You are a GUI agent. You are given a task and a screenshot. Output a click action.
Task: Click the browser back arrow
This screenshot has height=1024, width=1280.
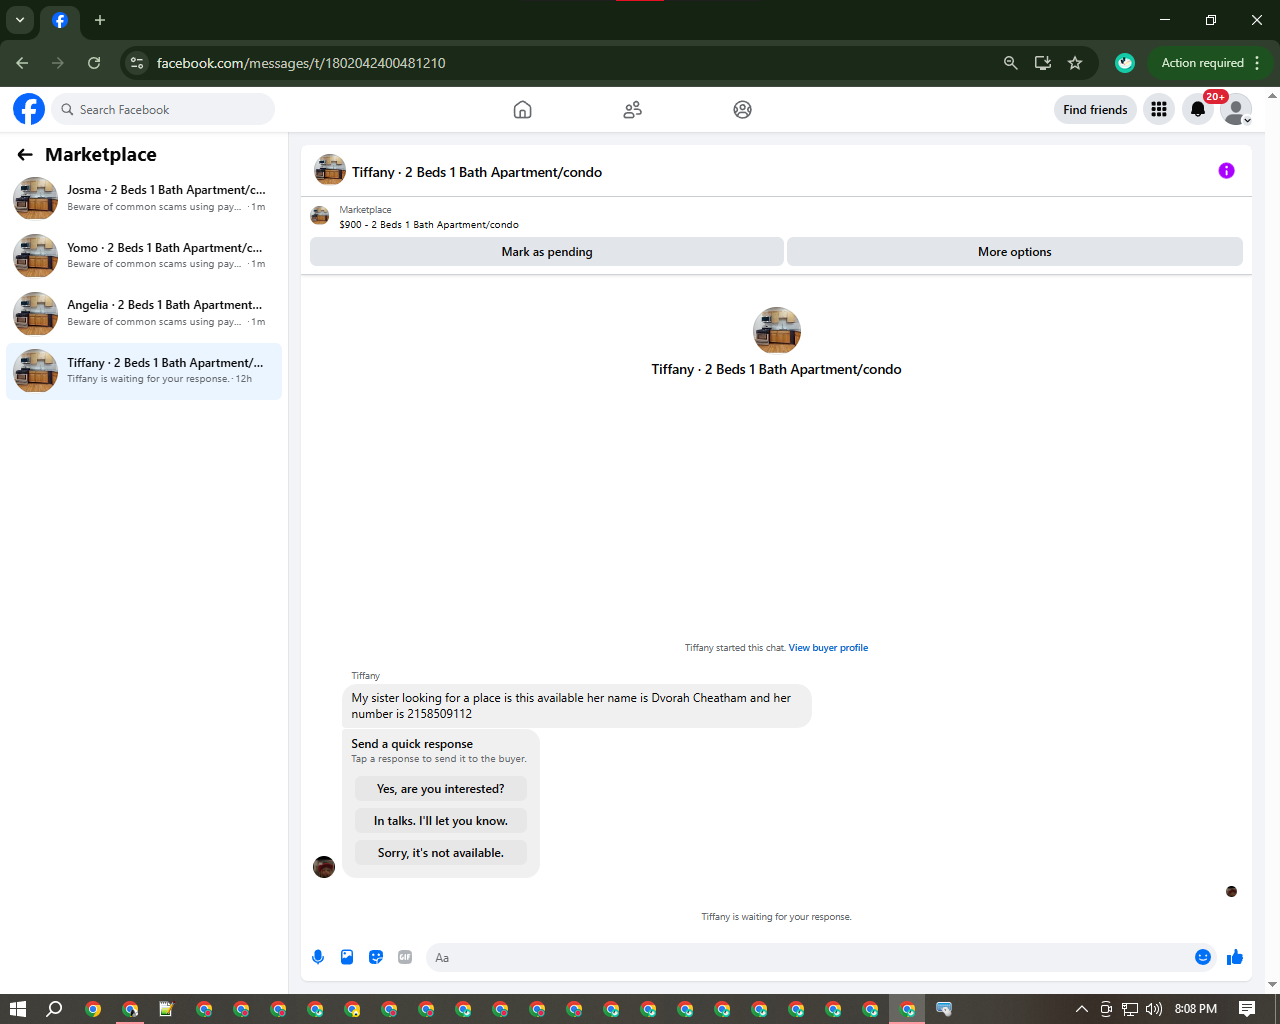click(x=22, y=63)
